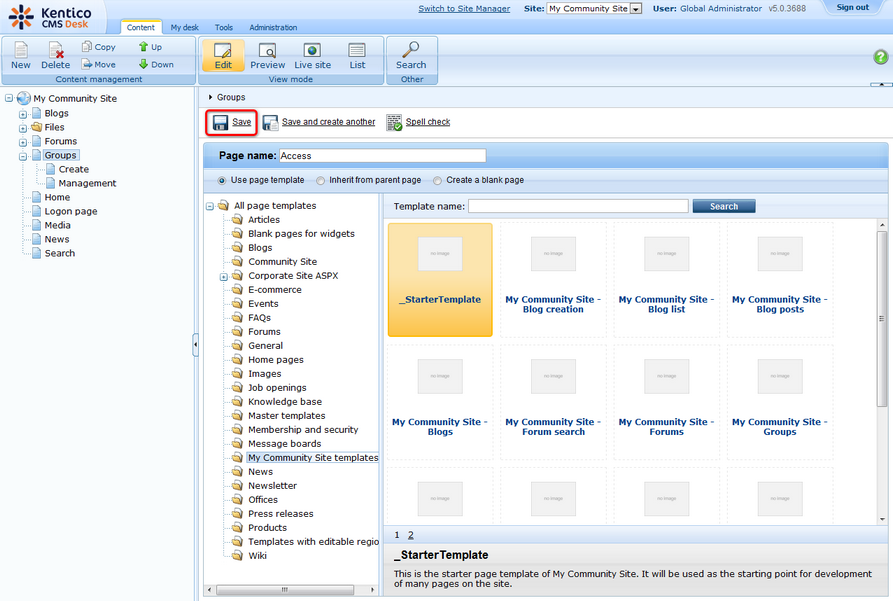Click the Spell check link text
This screenshot has width=893, height=601.
[x=428, y=122]
